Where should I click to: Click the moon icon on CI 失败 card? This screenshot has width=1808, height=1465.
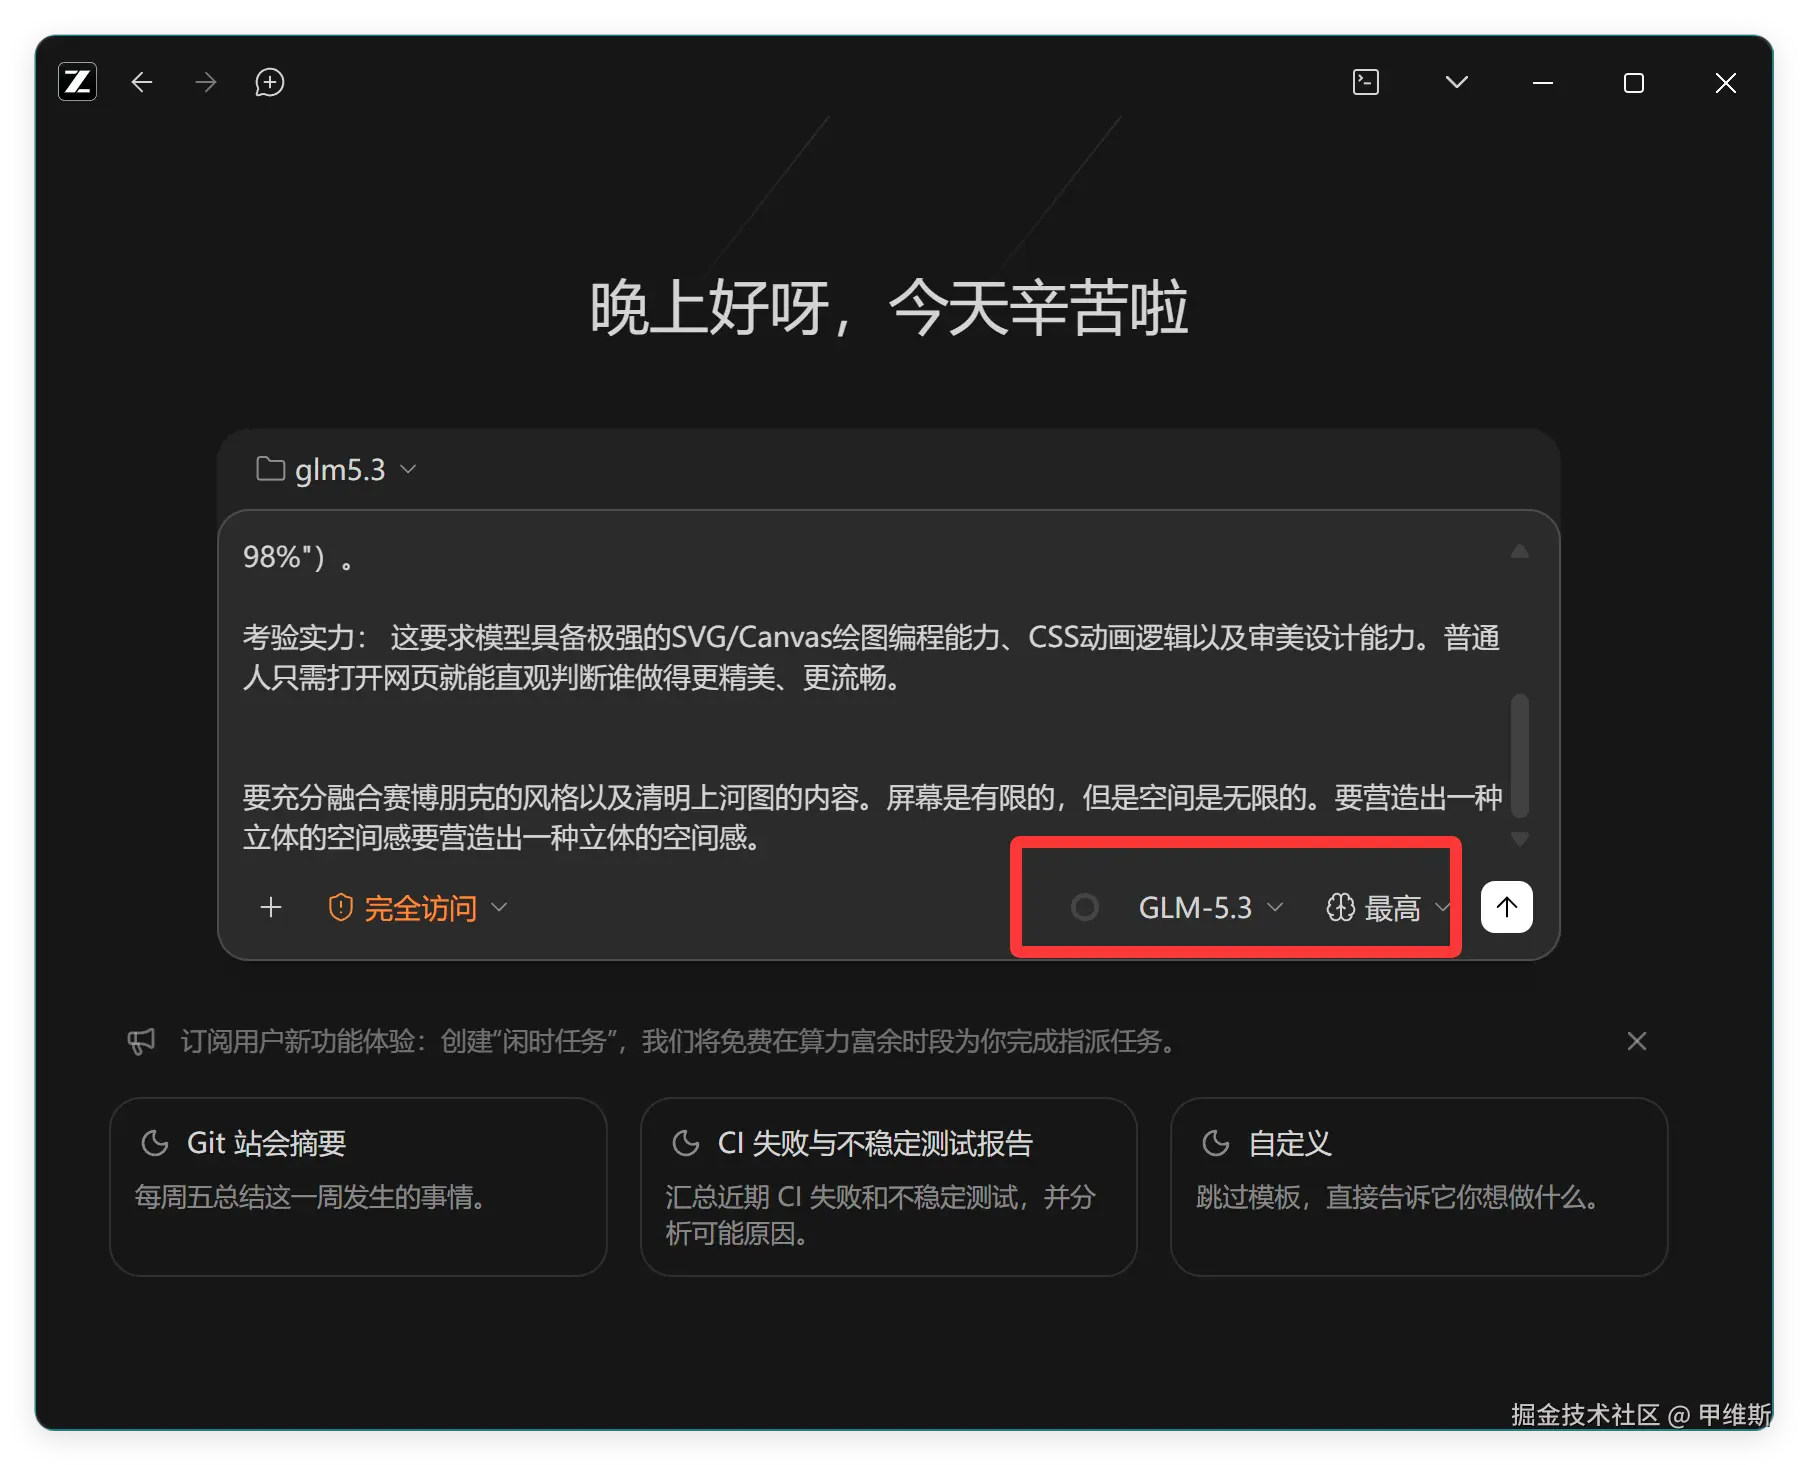[x=685, y=1143]
